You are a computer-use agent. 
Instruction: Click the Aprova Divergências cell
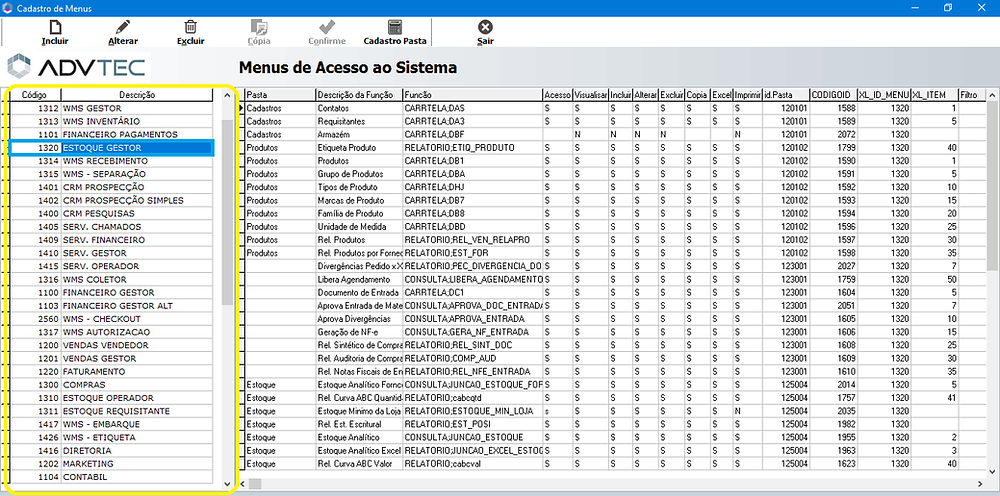(359, 319)
